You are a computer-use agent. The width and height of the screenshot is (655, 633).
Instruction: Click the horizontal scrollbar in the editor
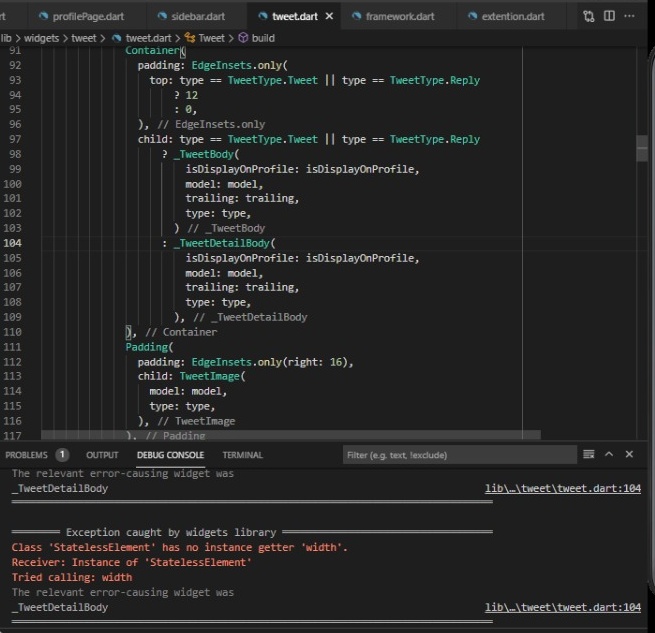(291, 435)
